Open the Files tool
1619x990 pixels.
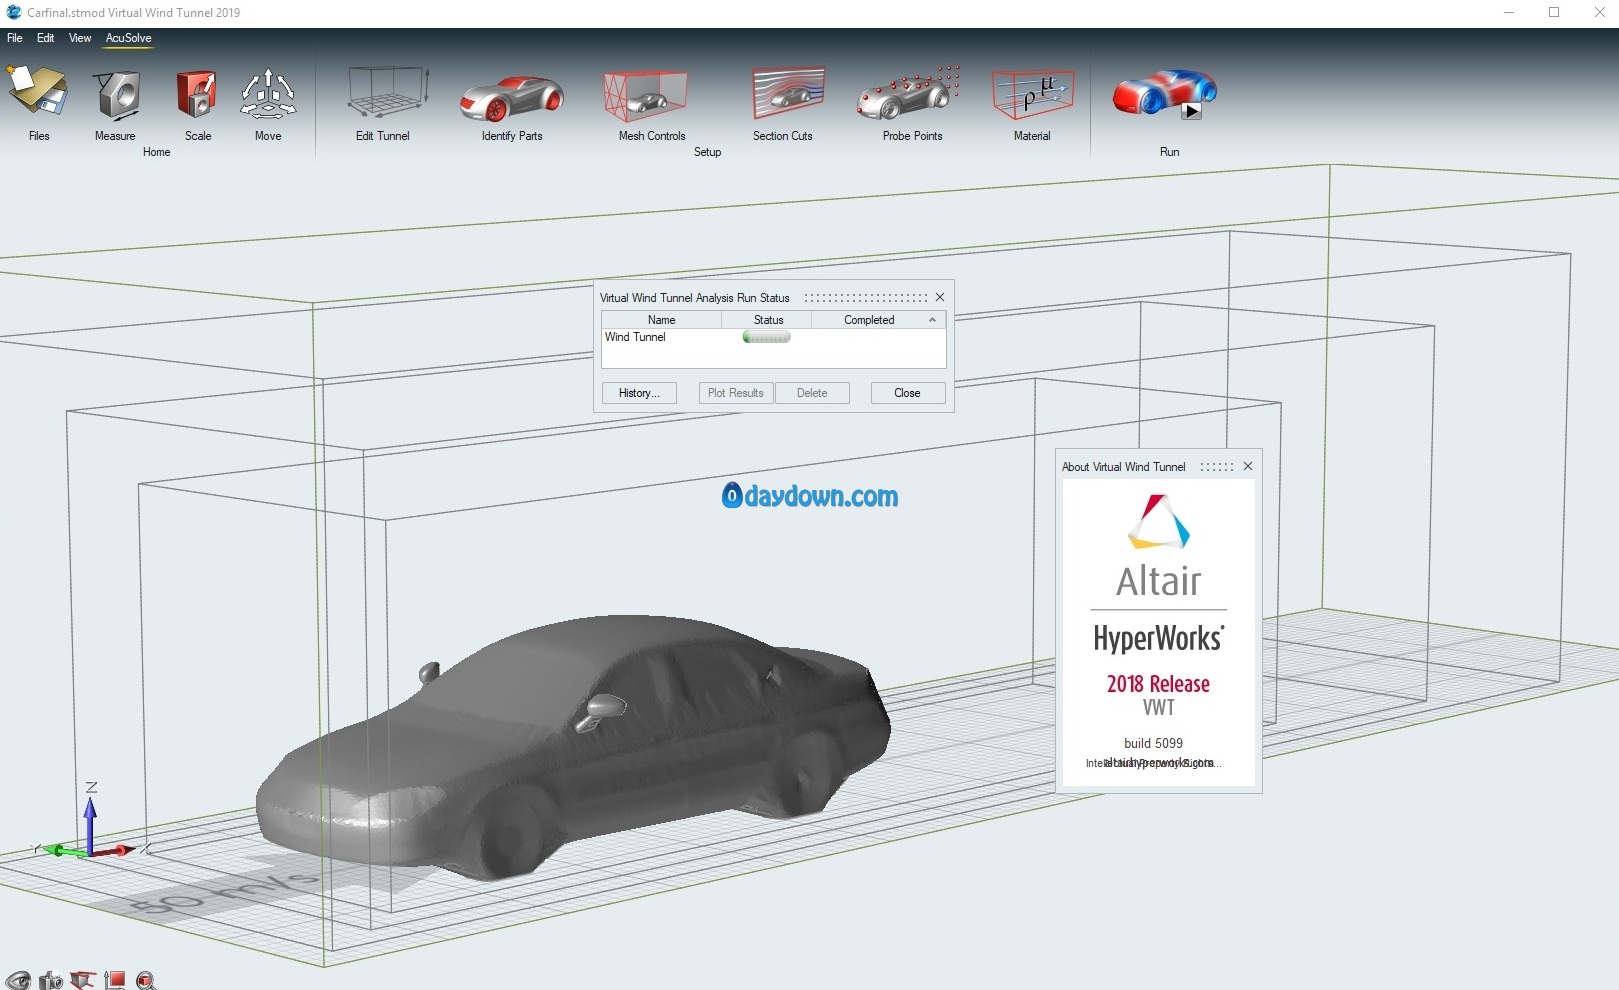pos(38,103)
